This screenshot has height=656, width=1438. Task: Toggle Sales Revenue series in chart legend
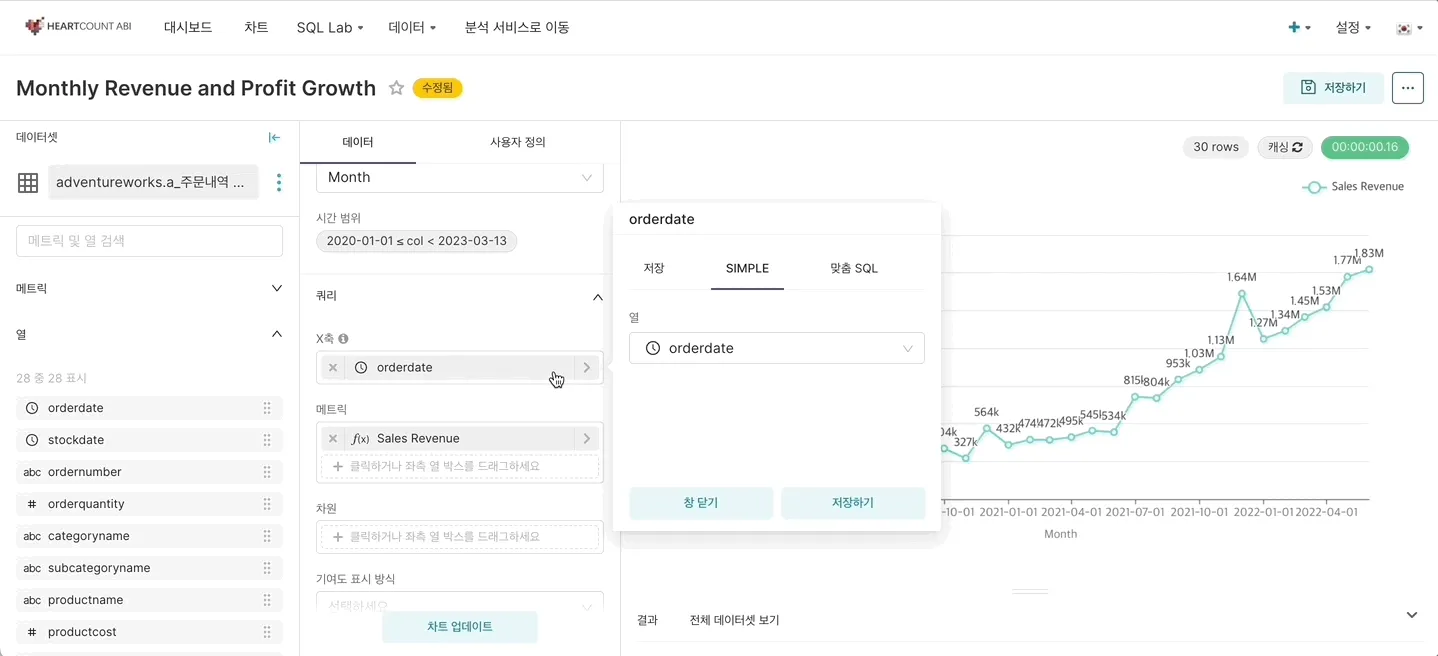(x=1355, y=187)
